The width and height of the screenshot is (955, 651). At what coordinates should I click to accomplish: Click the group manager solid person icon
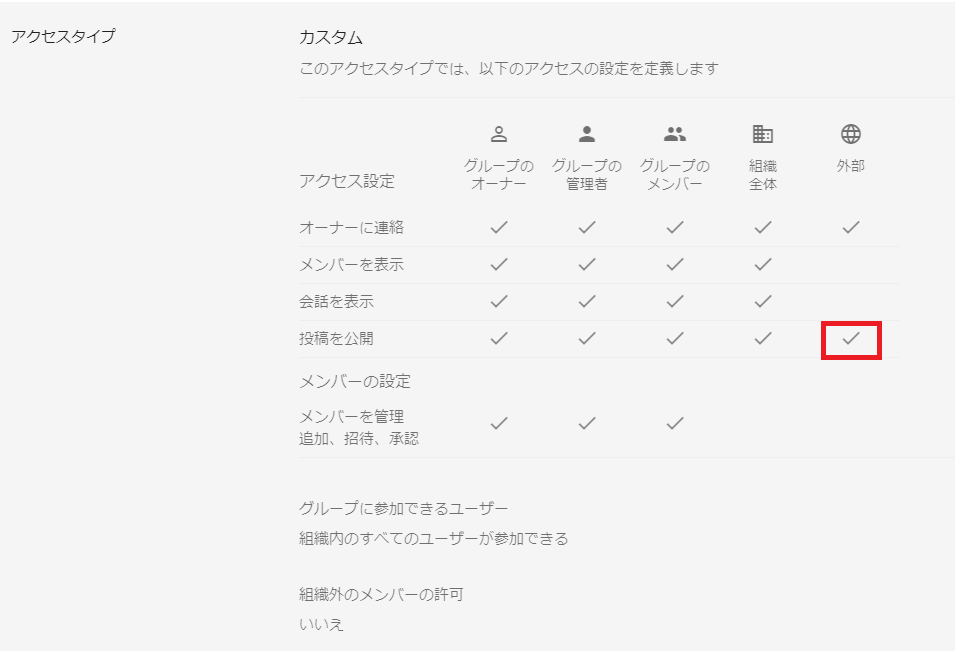587,134
